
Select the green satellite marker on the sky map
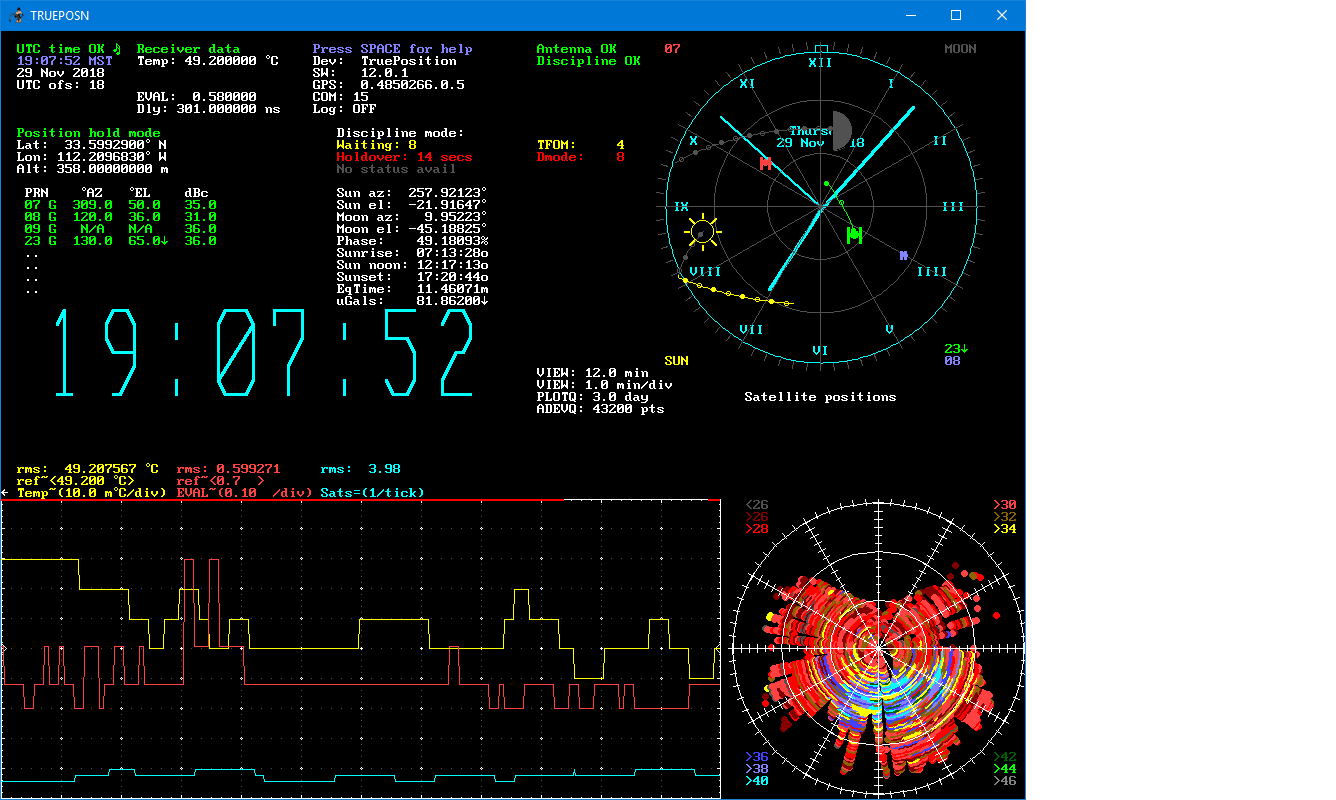tap(854, 235)
